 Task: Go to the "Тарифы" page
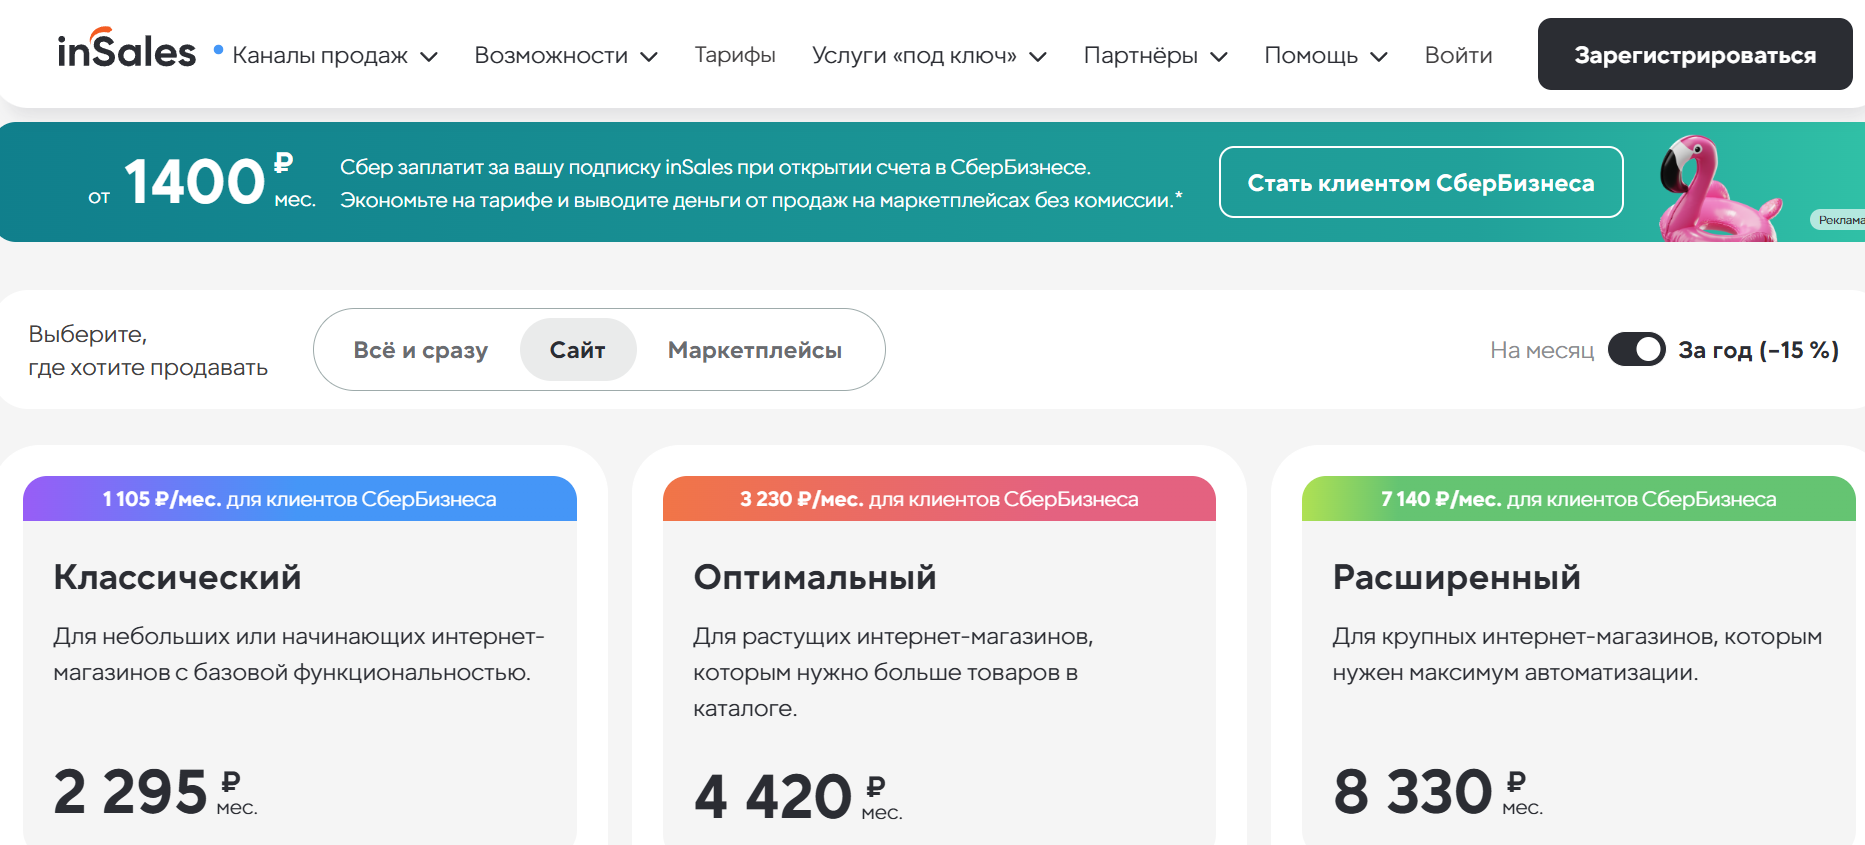click(x=735, y=56)
